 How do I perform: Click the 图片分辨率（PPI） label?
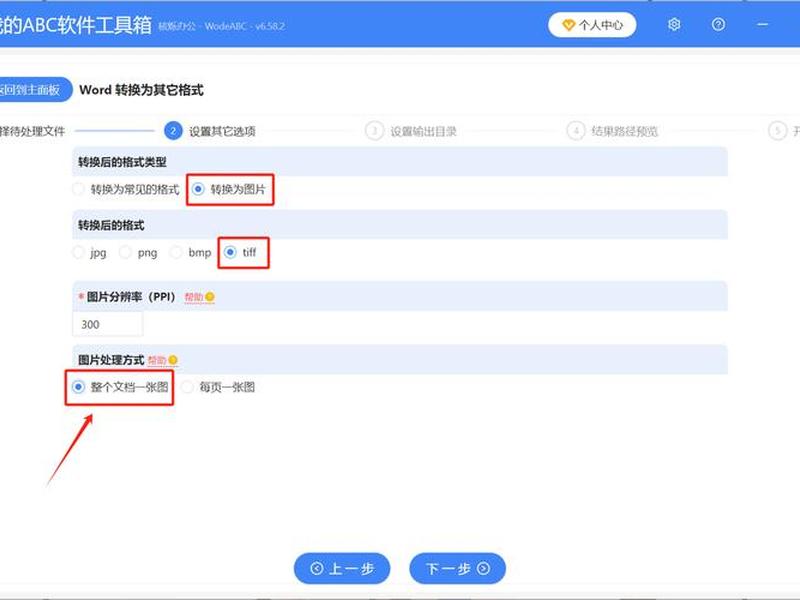[131, 297]
